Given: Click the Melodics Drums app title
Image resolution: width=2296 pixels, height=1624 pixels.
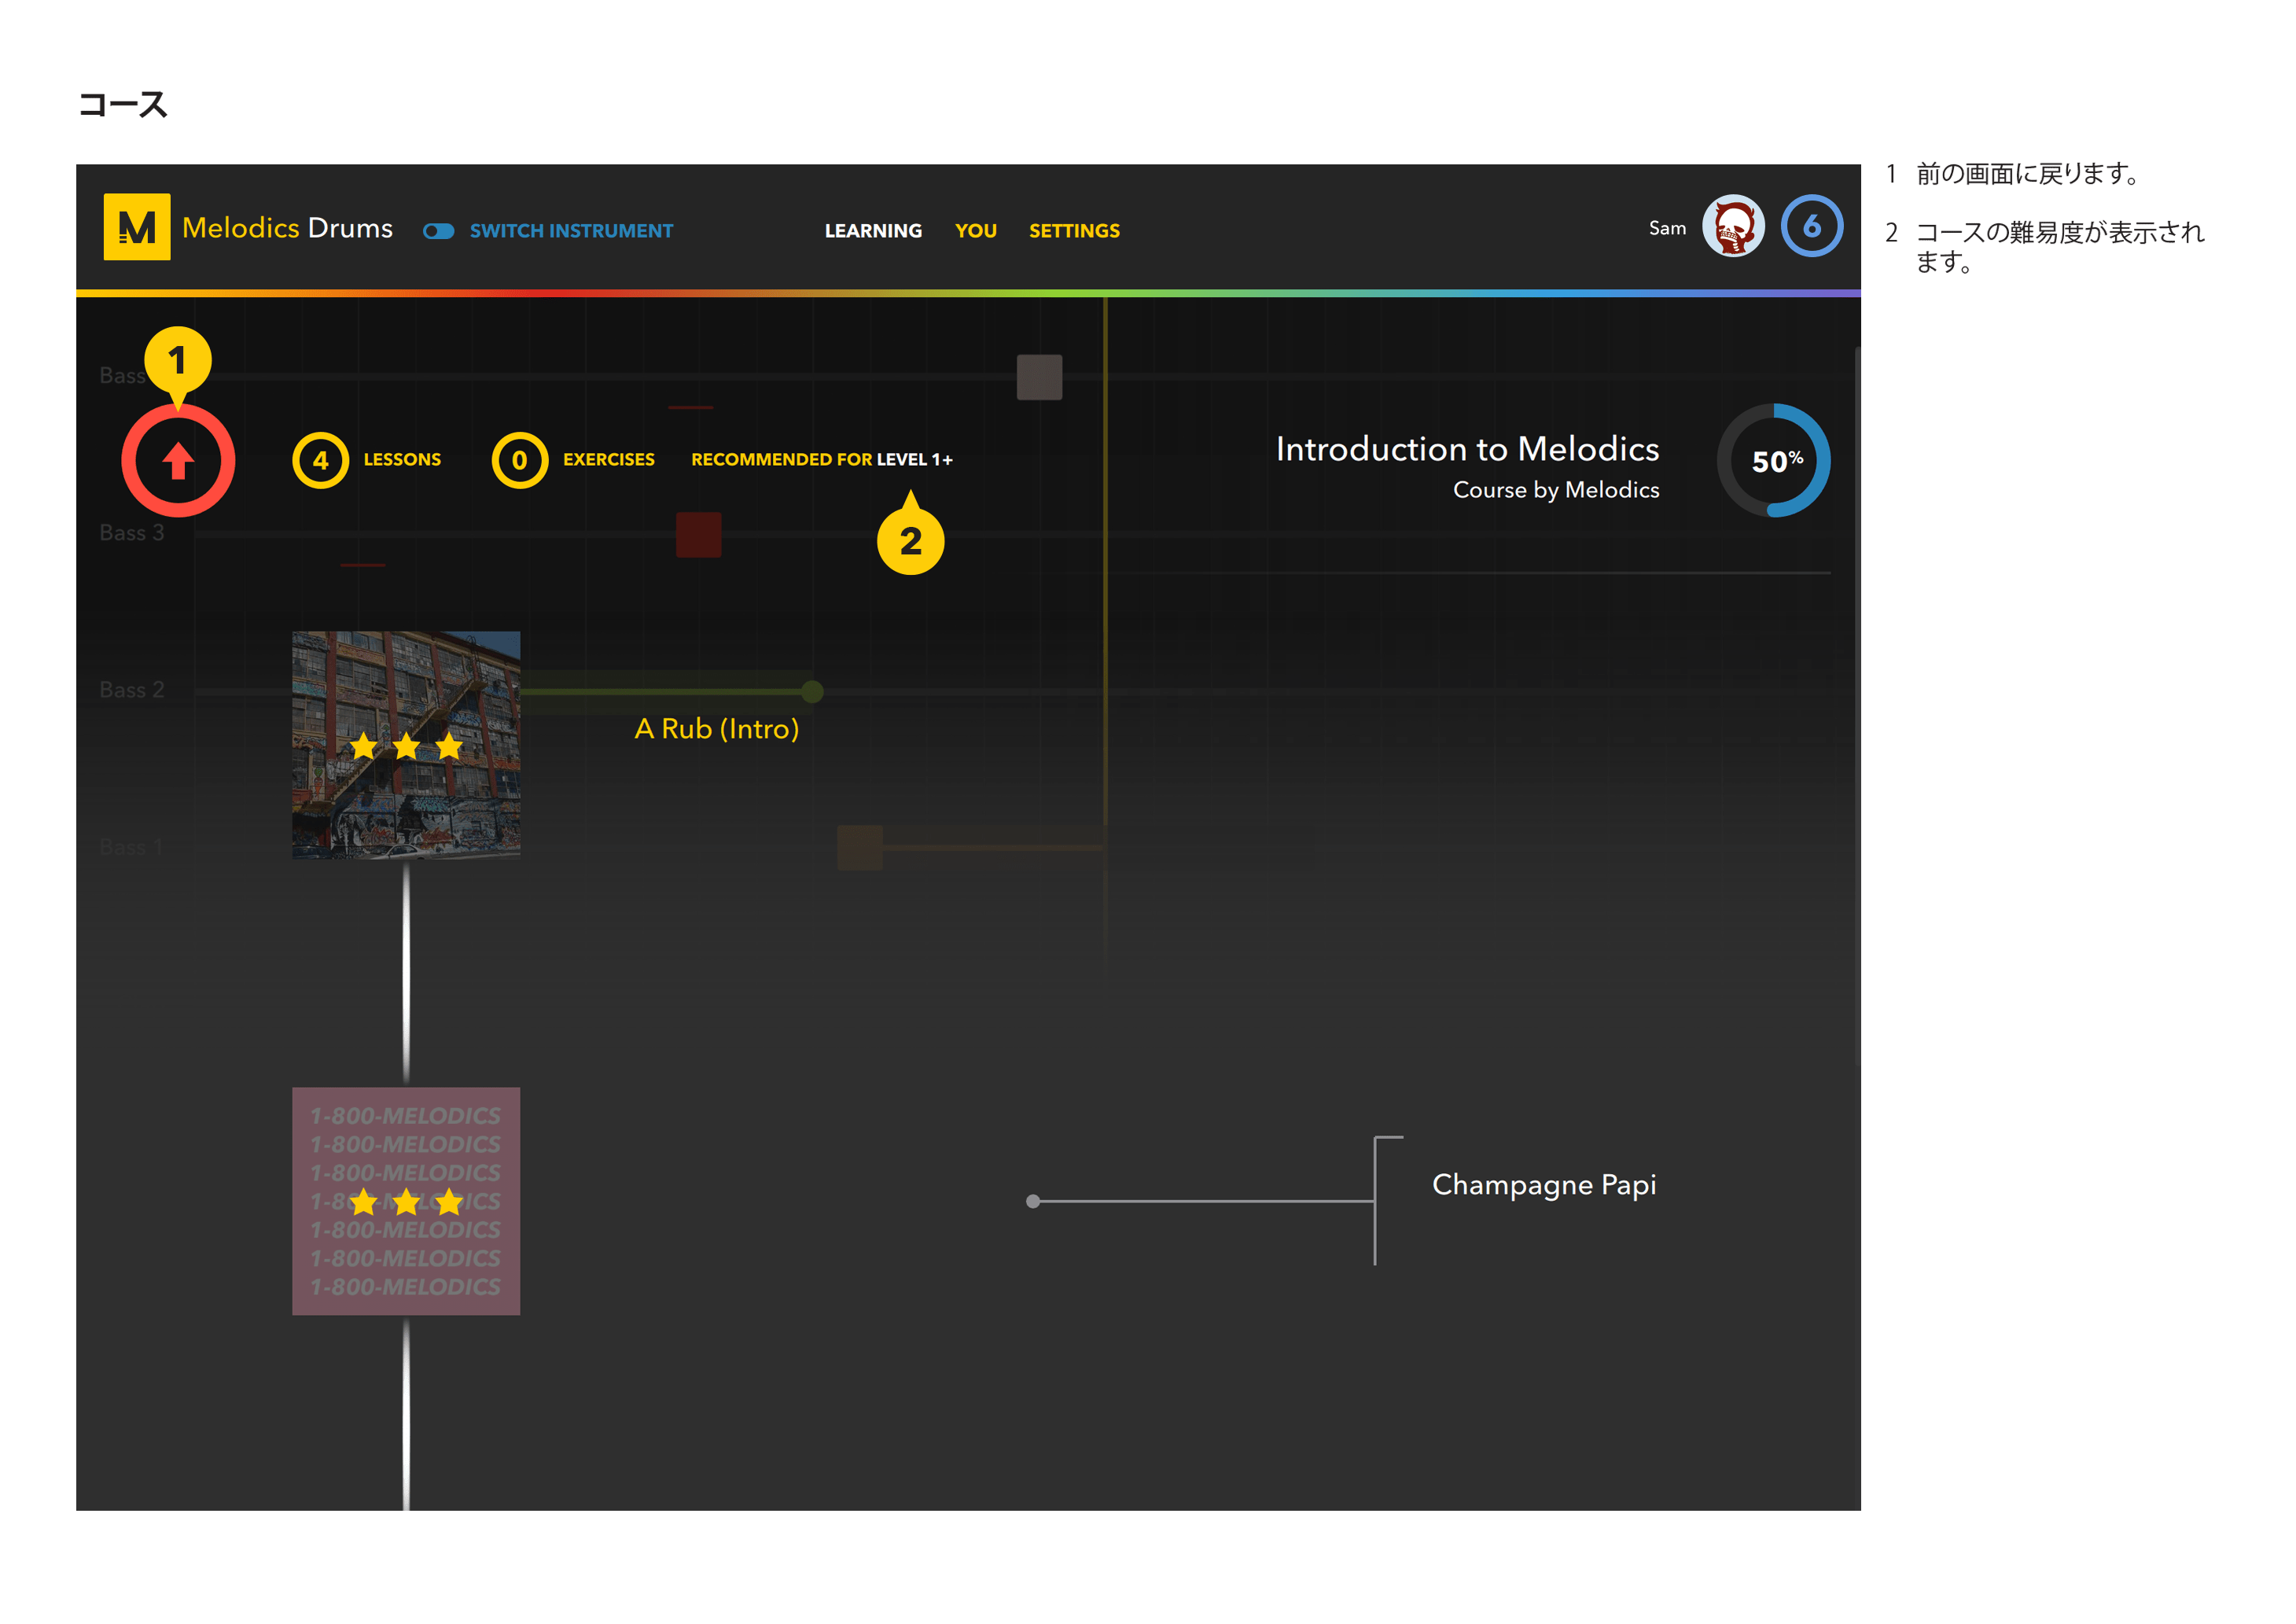Looking at the screenshot, I should click(287, 228).
